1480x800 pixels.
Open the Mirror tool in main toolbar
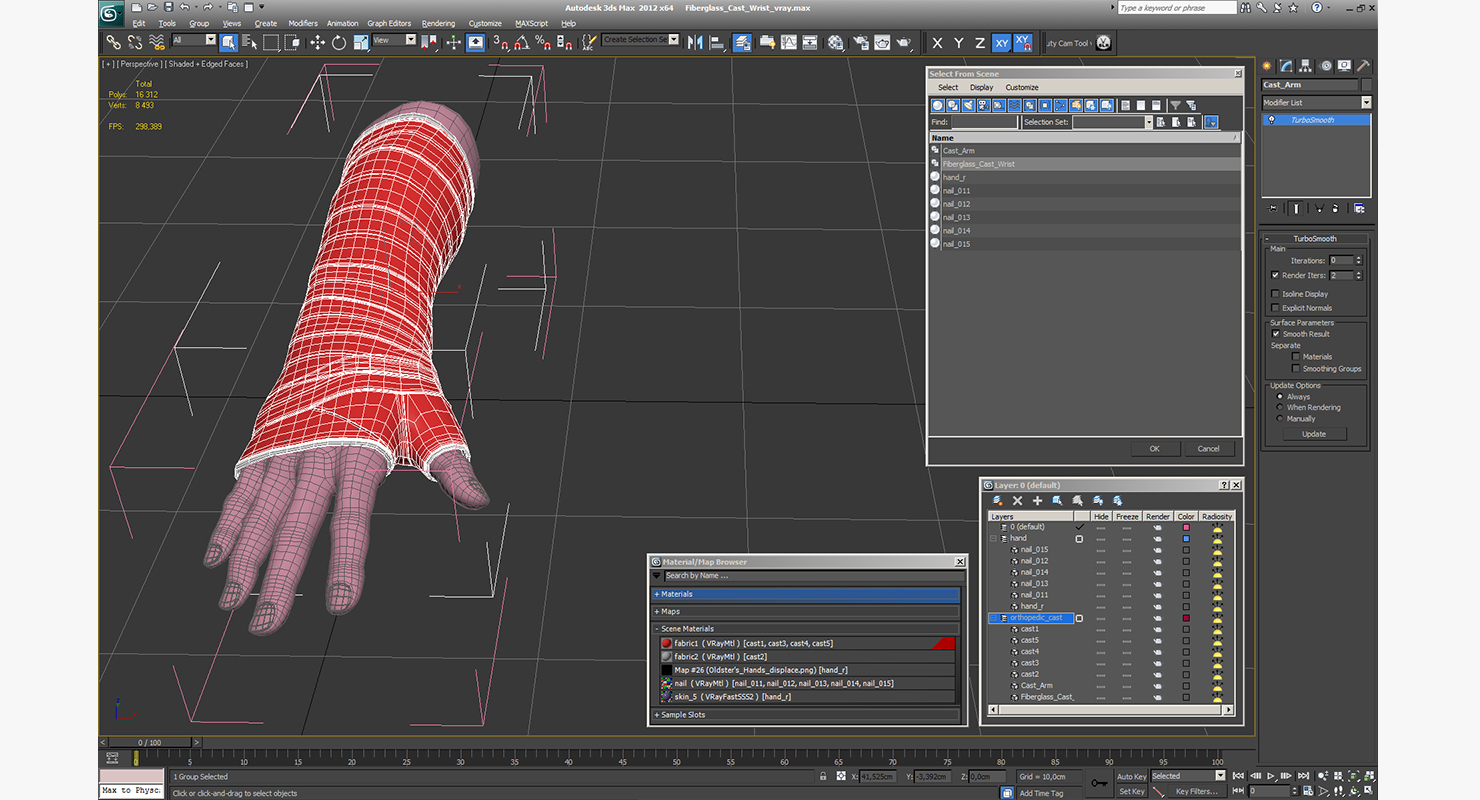coord(694,42)
